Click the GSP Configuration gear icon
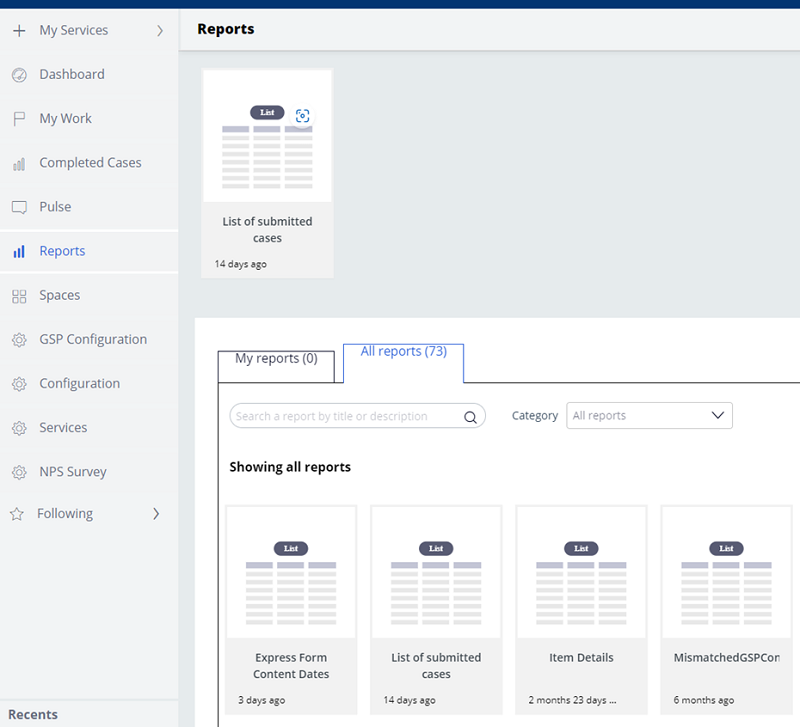 19,340
